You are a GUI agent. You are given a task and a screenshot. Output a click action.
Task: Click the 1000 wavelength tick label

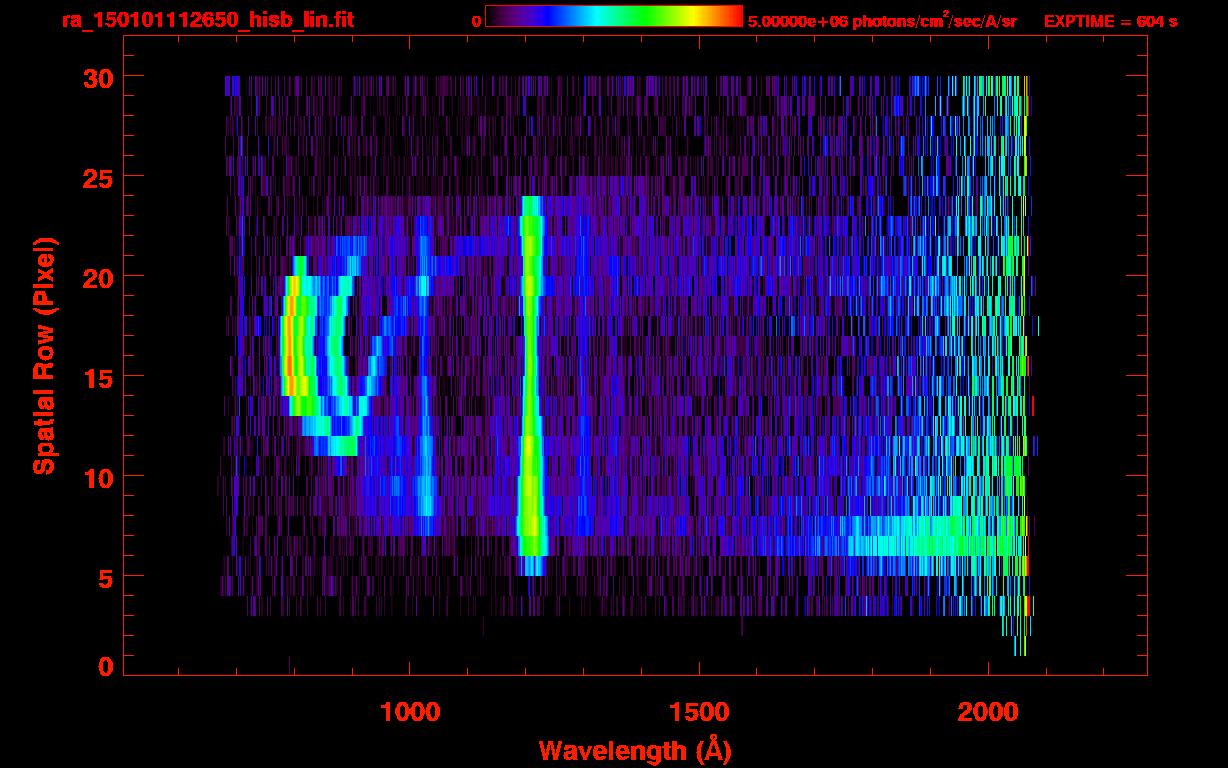tap(410, 711)
